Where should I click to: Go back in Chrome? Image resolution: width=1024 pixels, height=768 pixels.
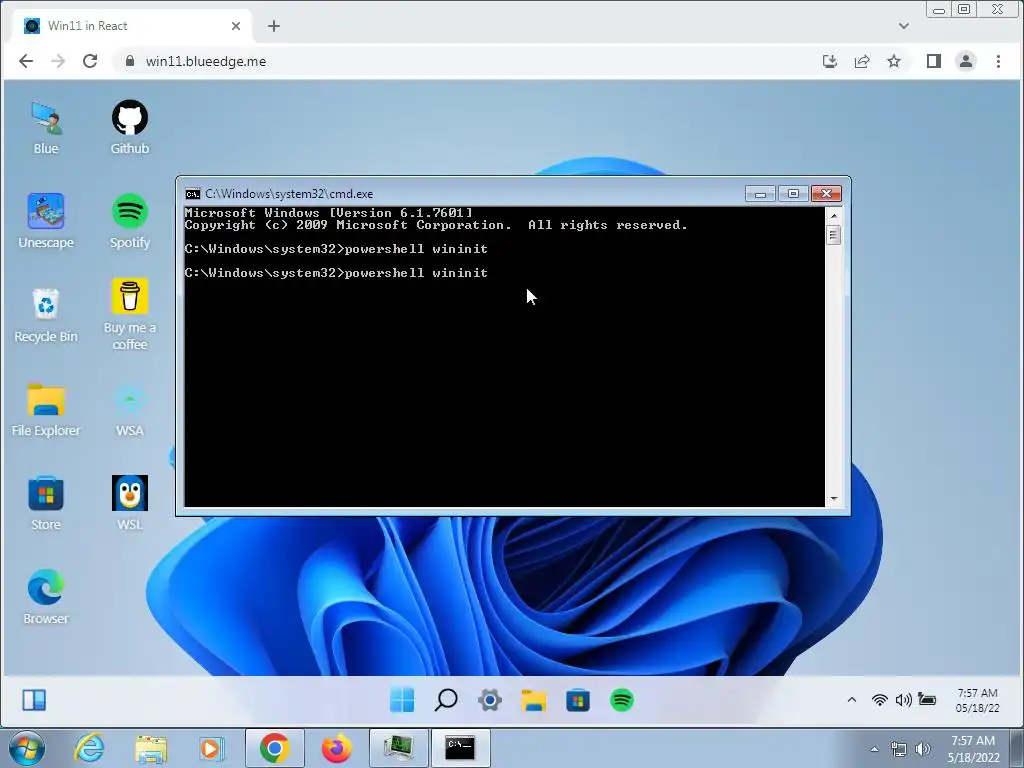[x=25, y=61]
